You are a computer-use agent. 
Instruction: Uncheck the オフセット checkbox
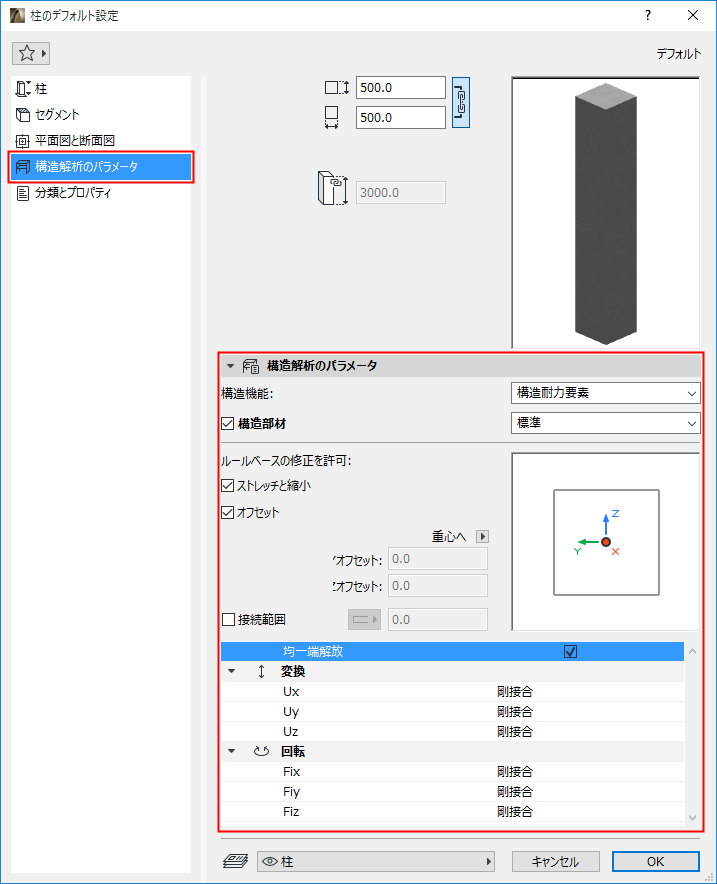click(x=228, y=512)
